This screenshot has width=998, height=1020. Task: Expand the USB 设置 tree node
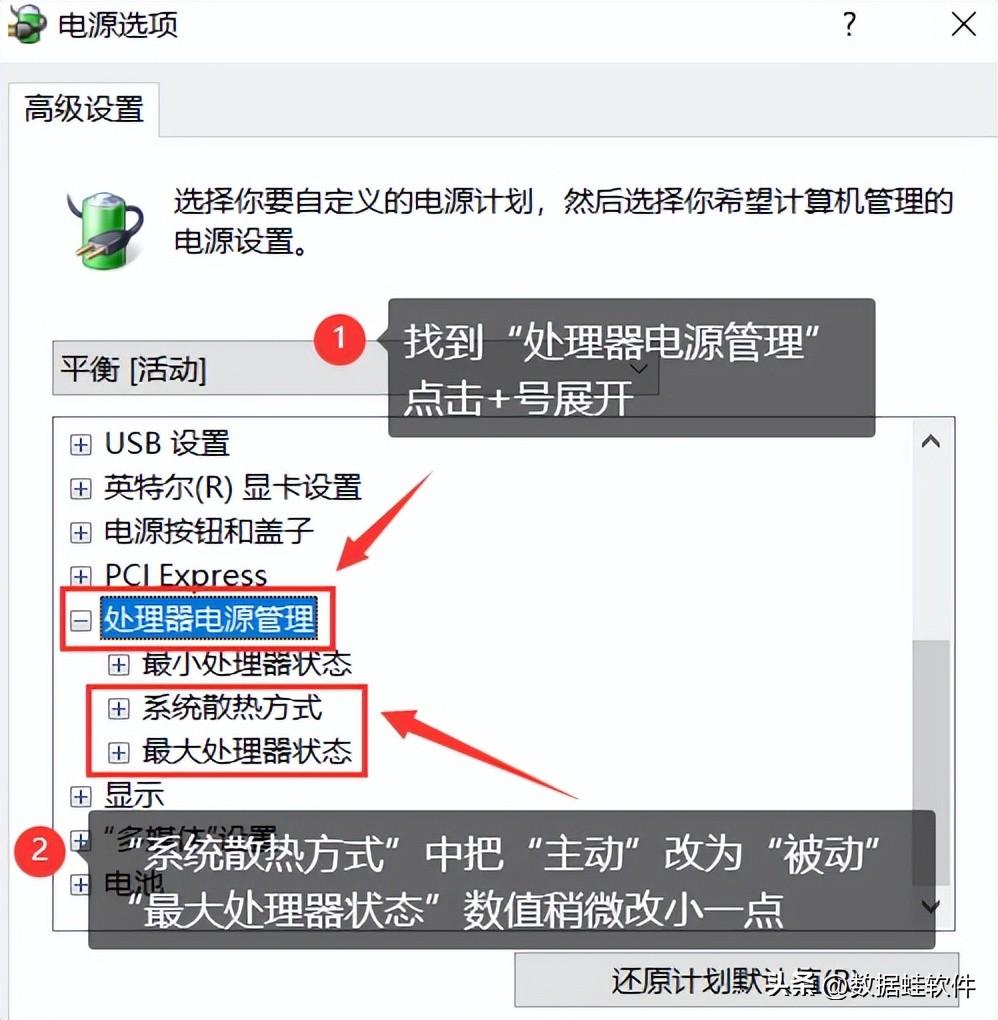(x=80, y=444)
